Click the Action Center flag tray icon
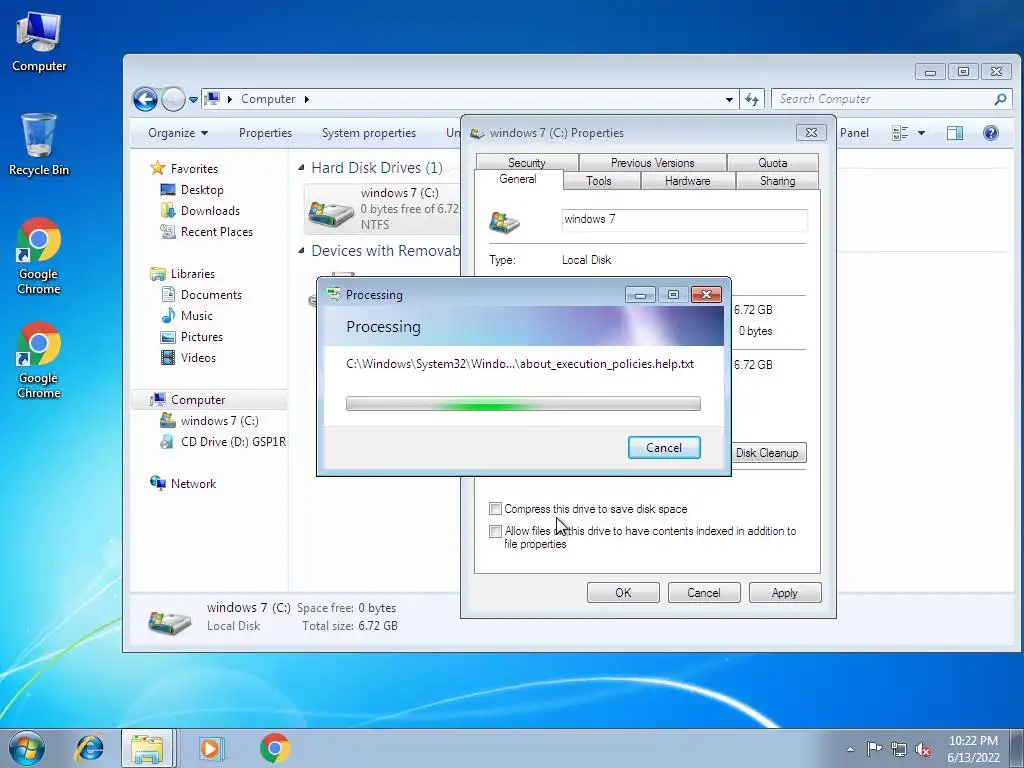The width and height of the screenshot is (1024, 768). 874,748
